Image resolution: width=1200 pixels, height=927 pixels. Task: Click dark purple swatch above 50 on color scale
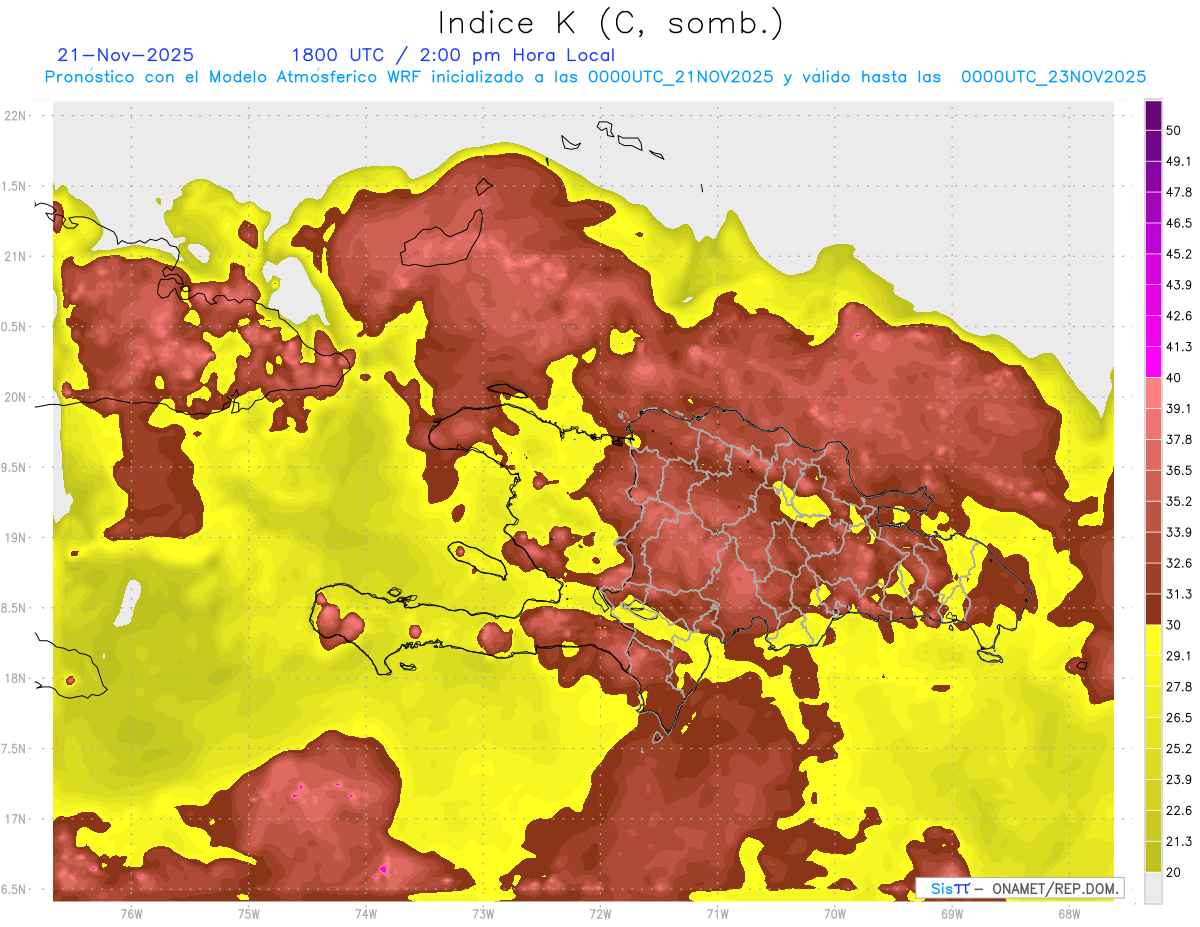click(1154, 116)
